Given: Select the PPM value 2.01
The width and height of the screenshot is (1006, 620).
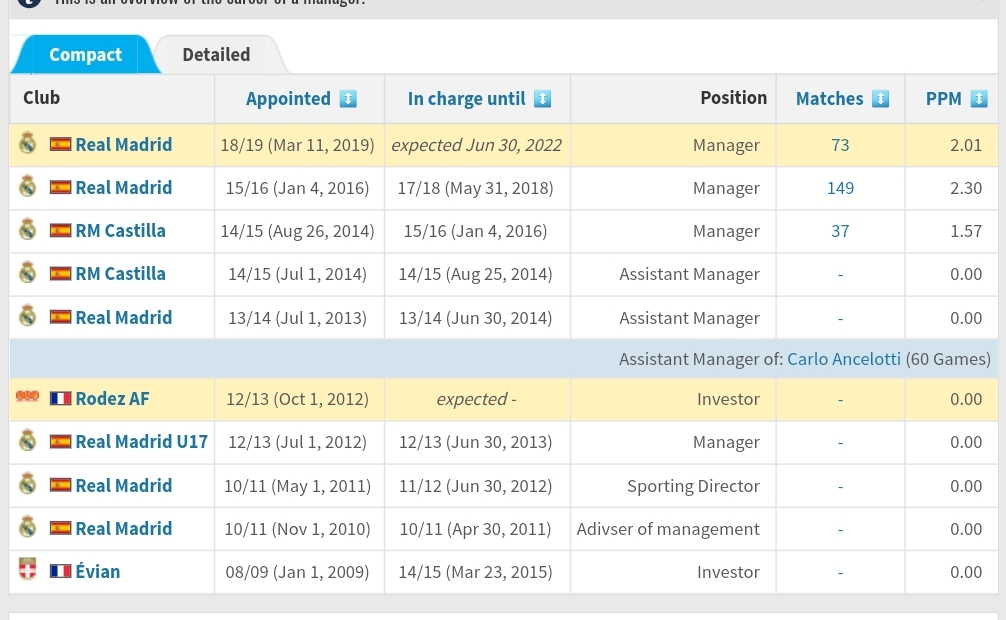Looking at the screenshot, I should [x=966, y=145].
